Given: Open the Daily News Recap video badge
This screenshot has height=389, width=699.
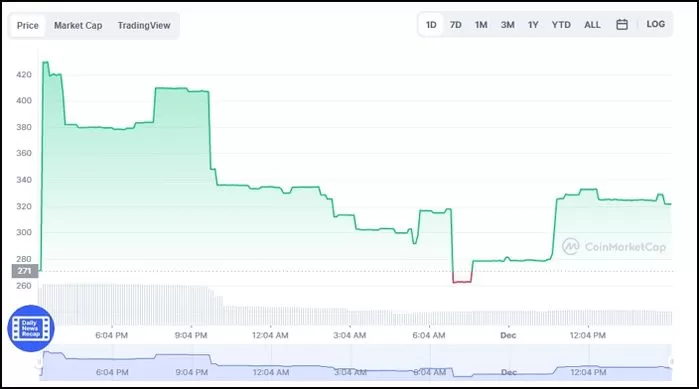Looking at the screenshot, I should [31, 328].
